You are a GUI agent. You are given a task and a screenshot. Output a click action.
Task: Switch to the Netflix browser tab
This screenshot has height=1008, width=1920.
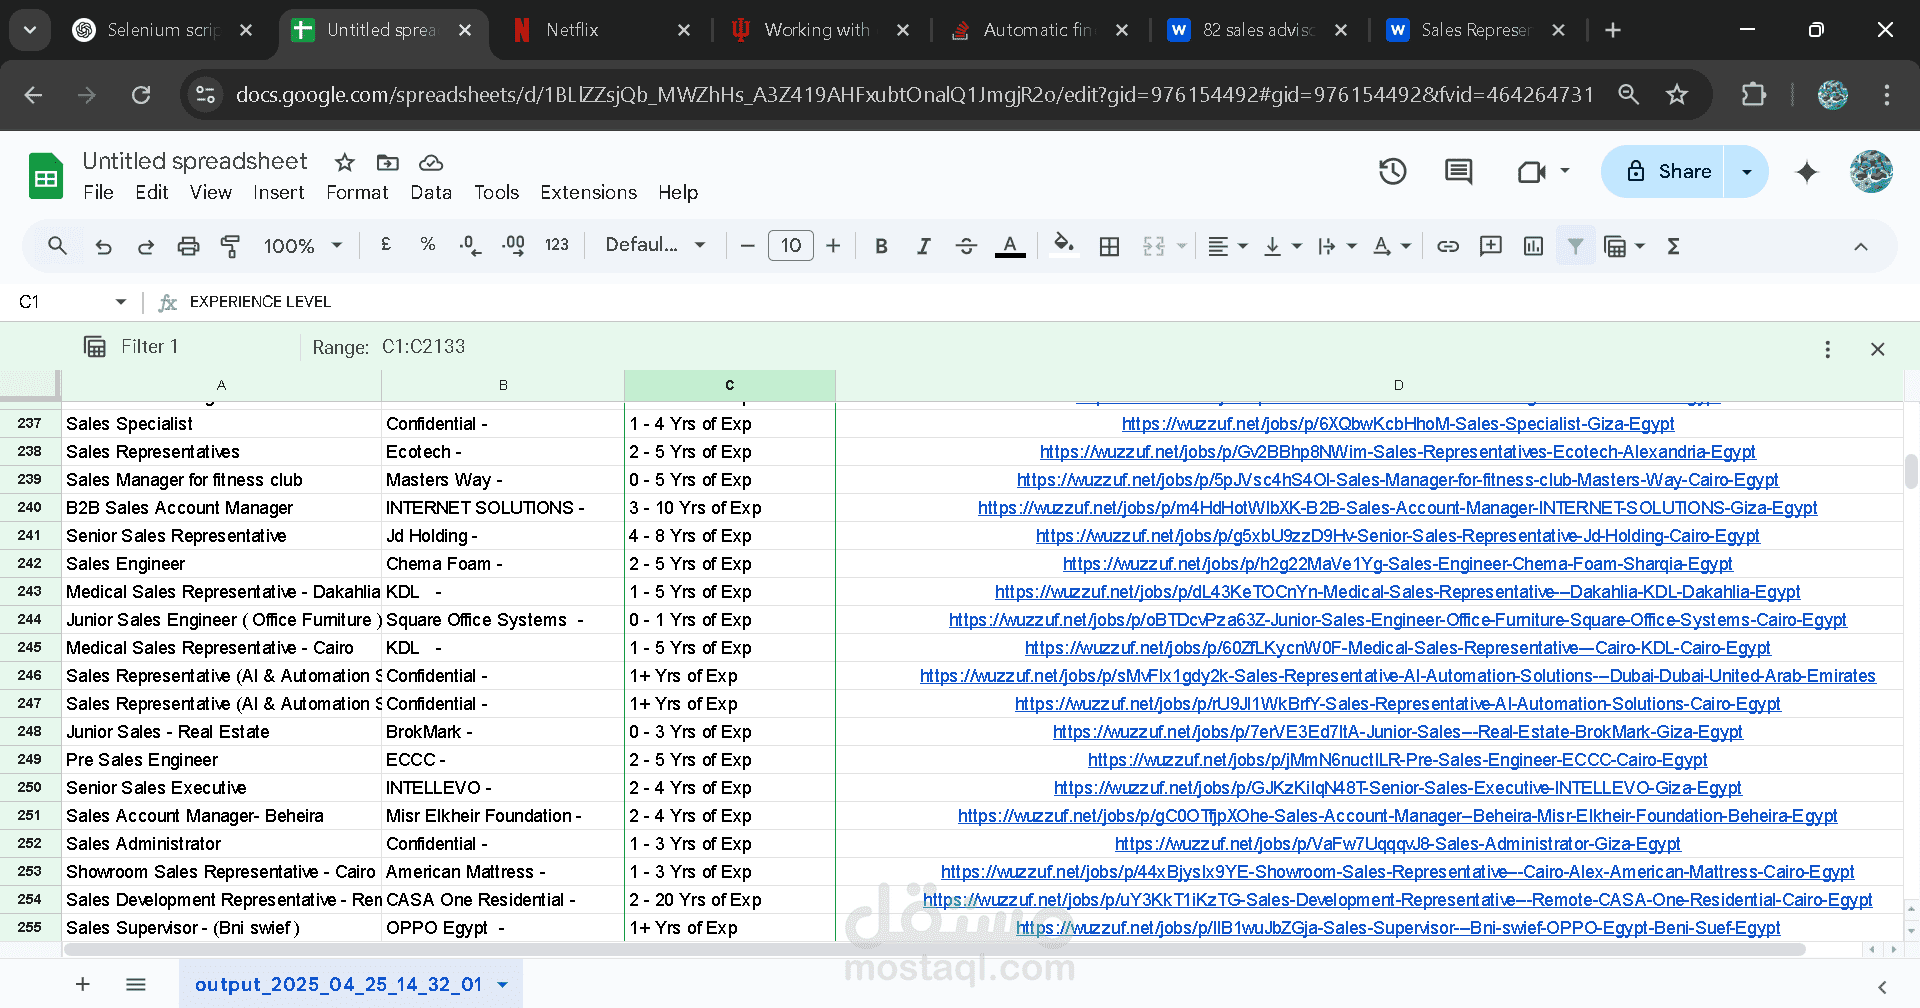click(601, 30)
